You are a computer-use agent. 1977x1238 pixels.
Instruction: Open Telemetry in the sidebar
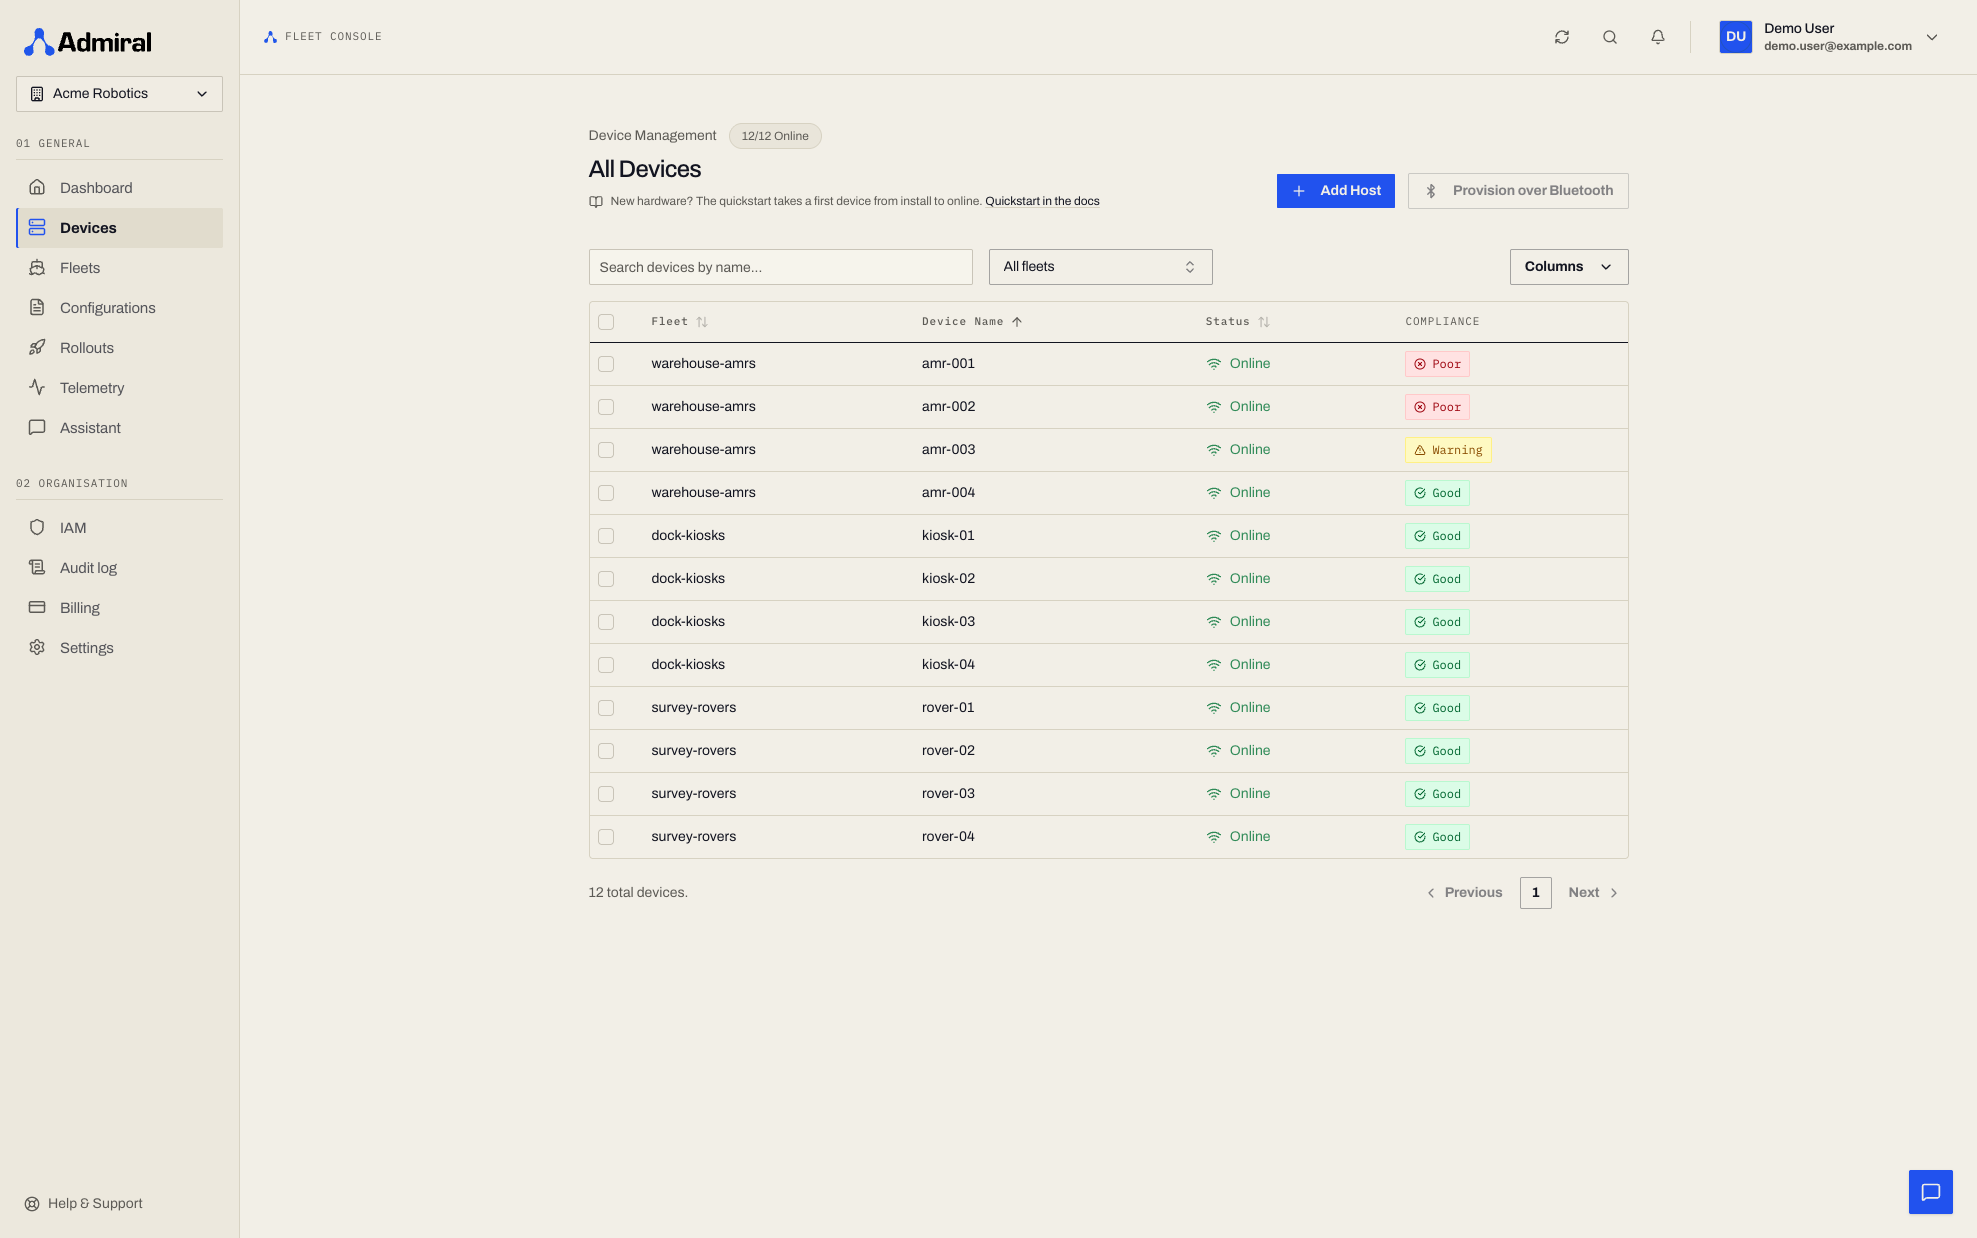pos(119,388)
